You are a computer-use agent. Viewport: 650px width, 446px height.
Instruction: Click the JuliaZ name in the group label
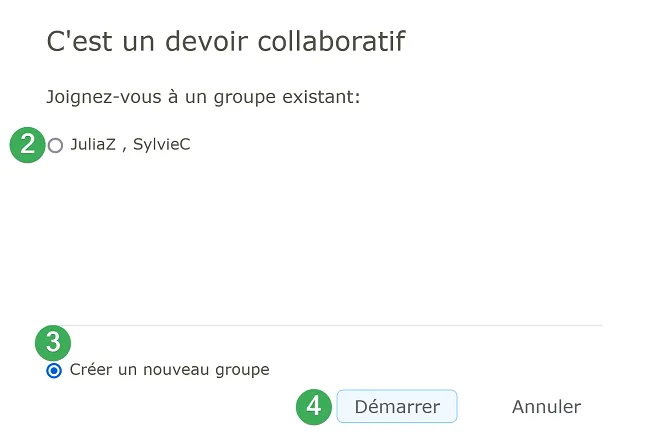point(93,144)
